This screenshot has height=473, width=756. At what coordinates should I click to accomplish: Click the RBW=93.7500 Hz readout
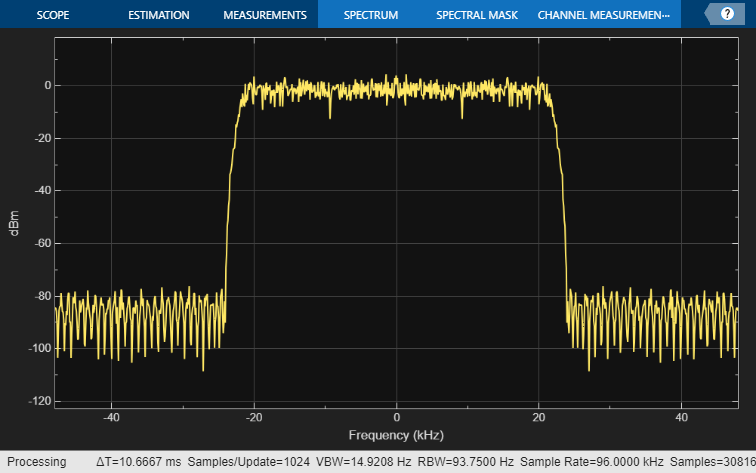pyautogui.click(x=467, y=462)
